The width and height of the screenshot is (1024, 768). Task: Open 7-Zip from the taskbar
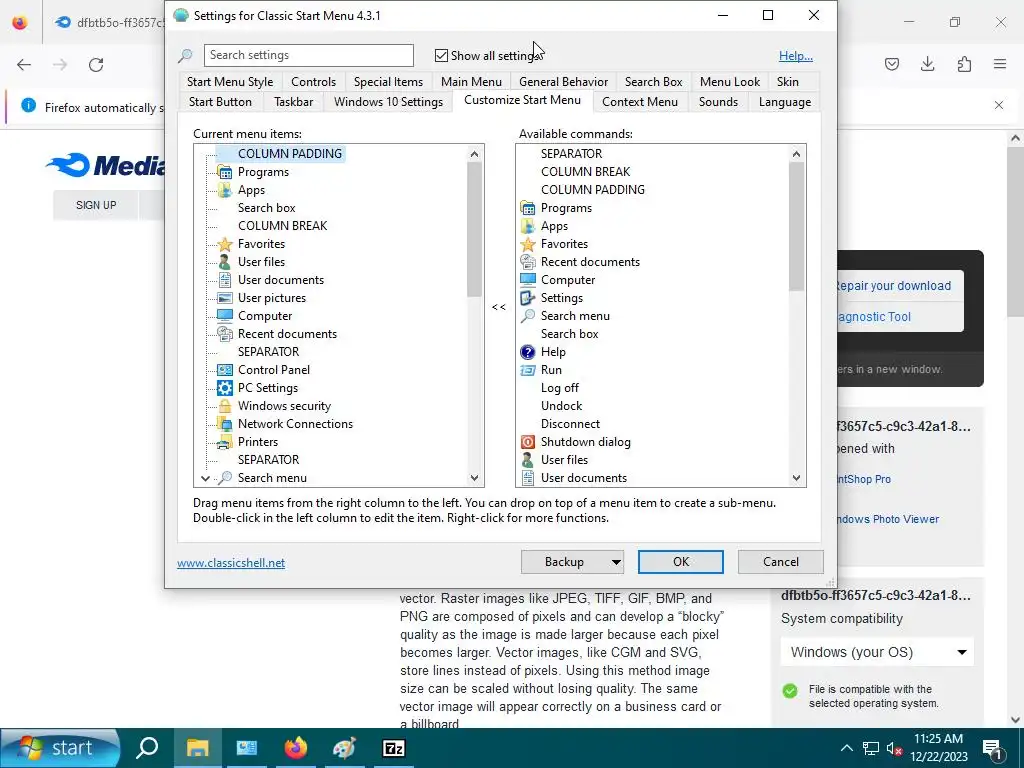pos(393,748)
